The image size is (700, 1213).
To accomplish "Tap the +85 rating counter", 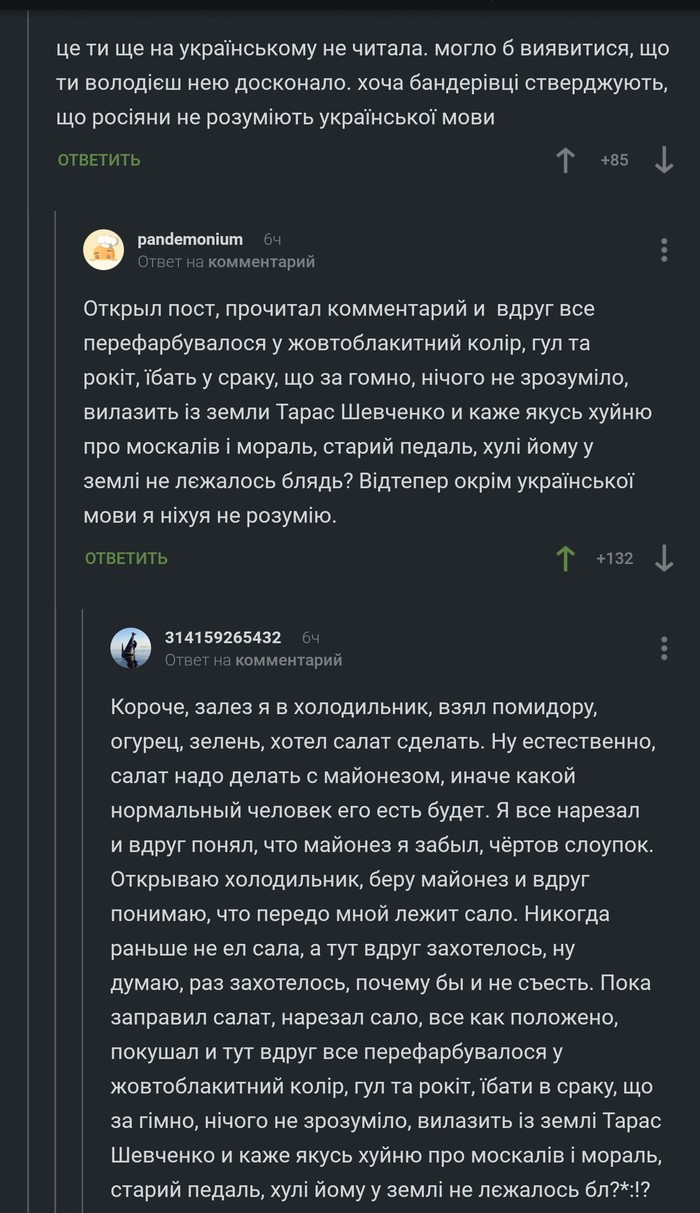I will click(x=614, y=160).
